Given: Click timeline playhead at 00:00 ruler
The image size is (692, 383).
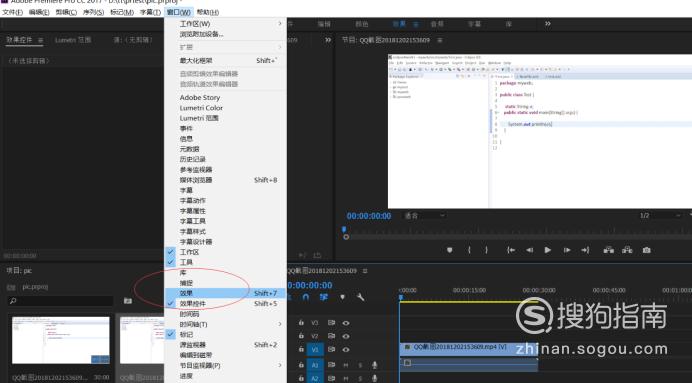Looking at the screenshot, I should tap(401, 297).
